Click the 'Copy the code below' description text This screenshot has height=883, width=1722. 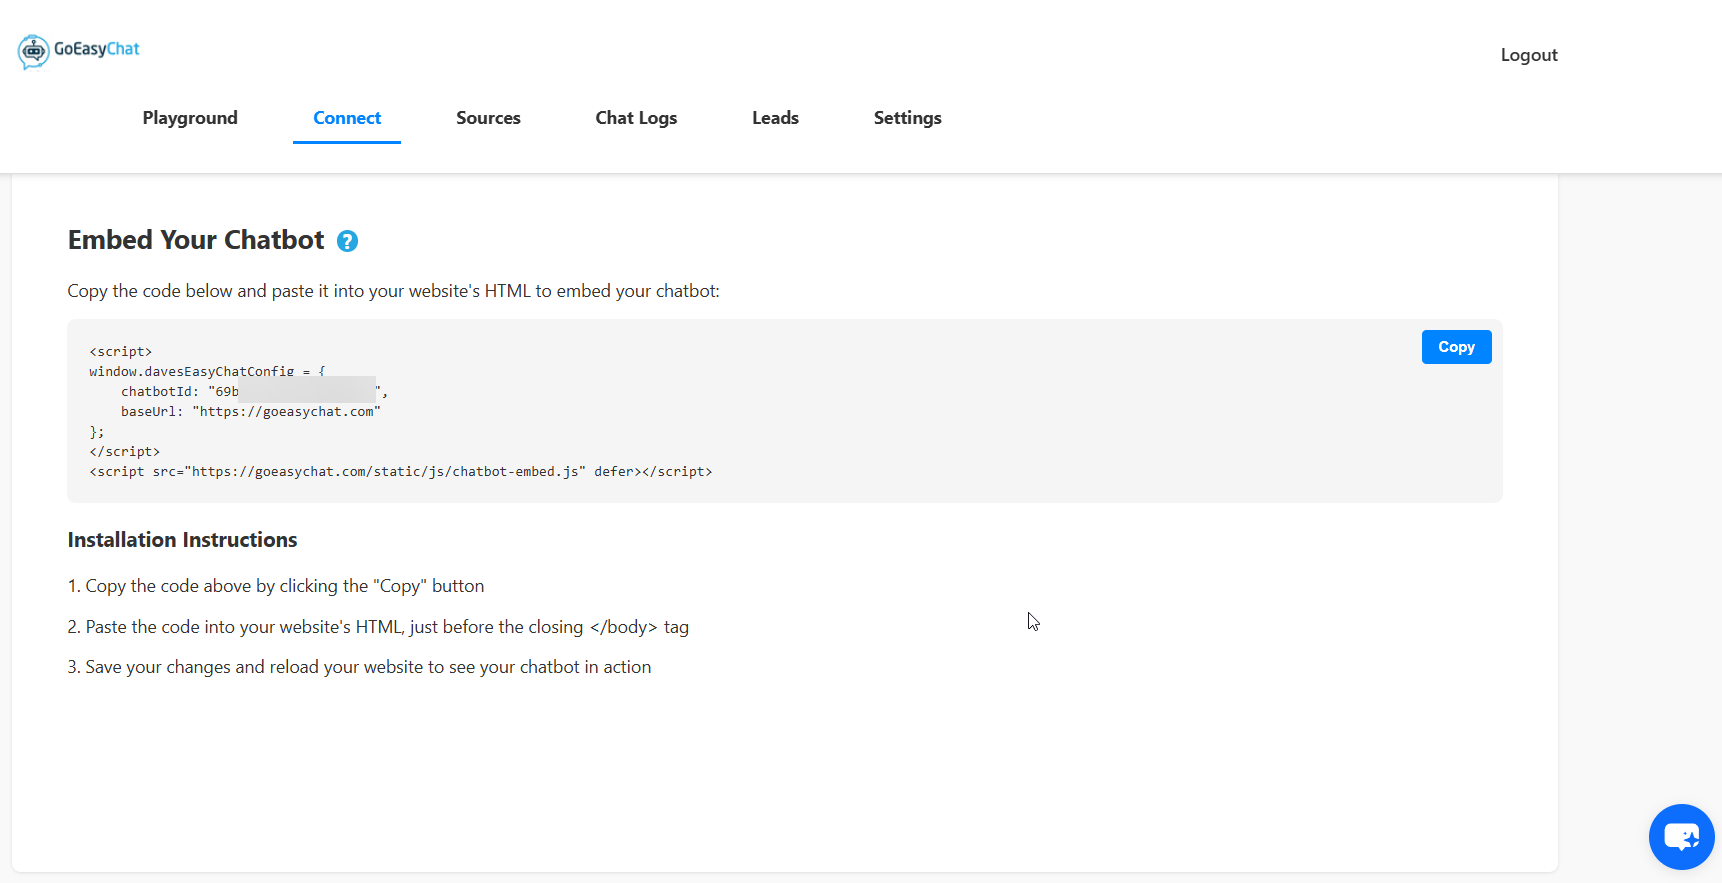tap(393, 291)
